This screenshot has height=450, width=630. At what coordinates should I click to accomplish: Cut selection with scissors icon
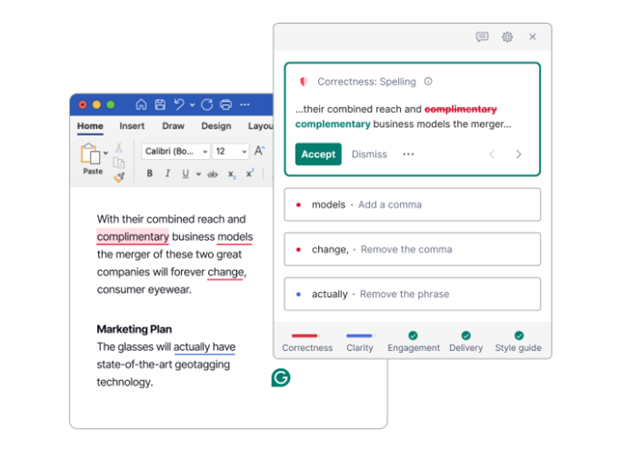coord(119,147)
